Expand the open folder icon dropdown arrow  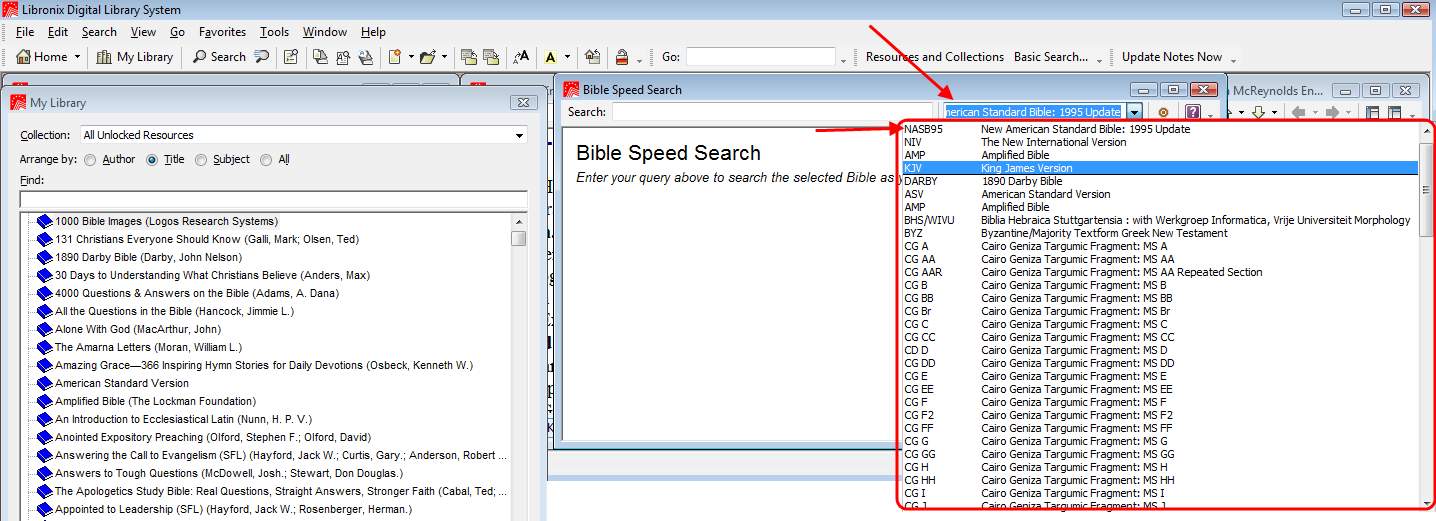click(x=444, y=57)
